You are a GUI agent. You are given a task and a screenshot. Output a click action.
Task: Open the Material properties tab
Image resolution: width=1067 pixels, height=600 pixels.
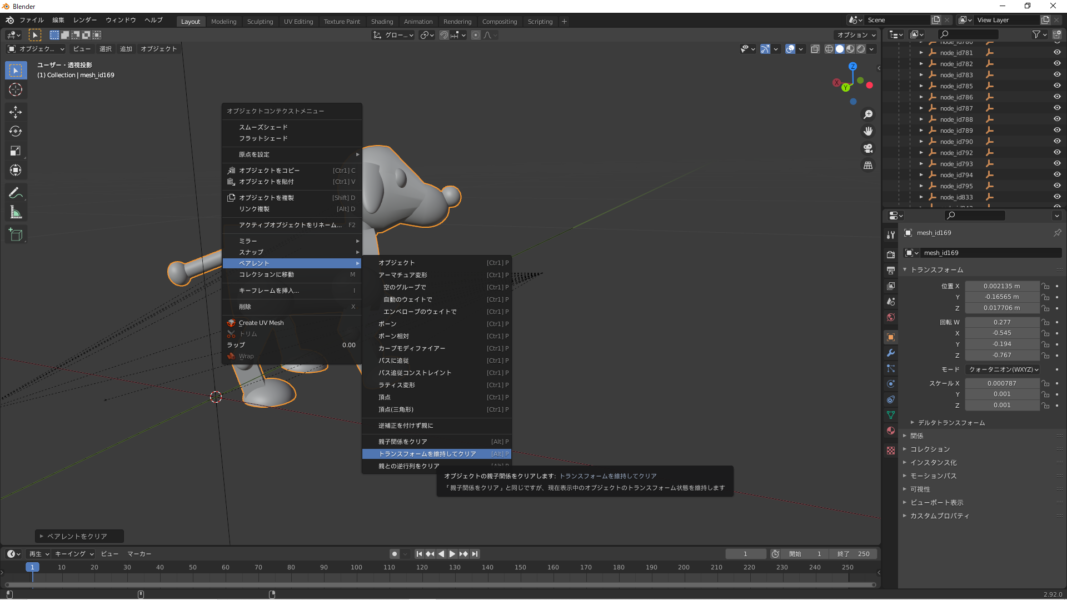click(891, 431)
